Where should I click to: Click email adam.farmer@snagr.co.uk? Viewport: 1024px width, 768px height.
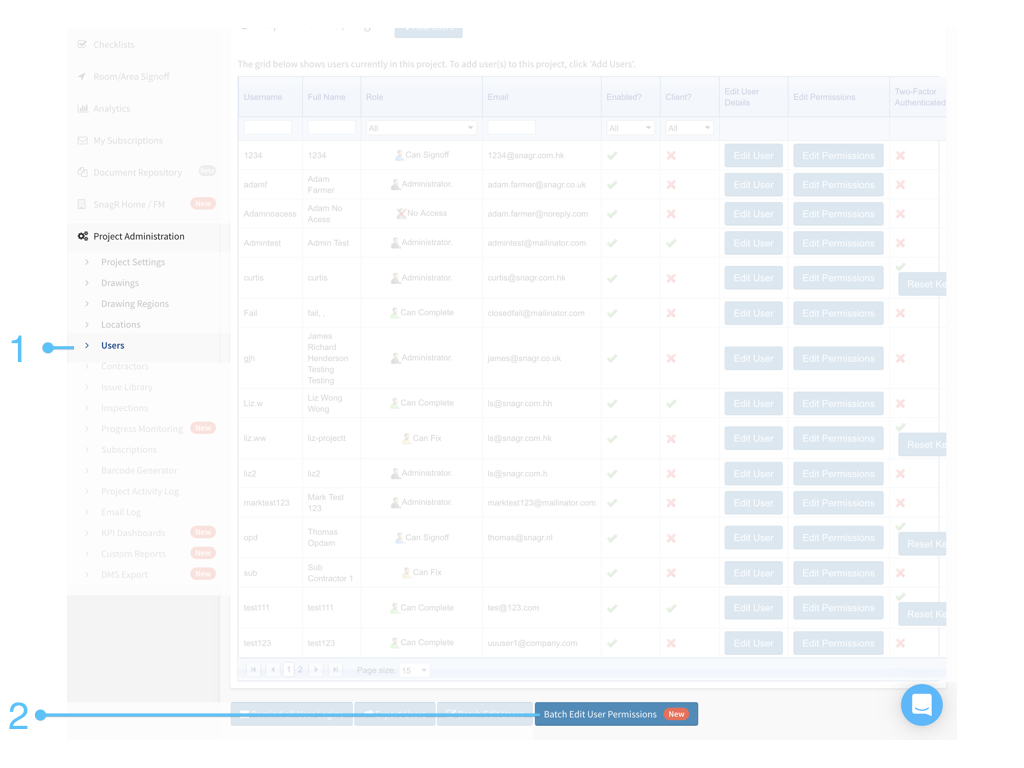537,185
